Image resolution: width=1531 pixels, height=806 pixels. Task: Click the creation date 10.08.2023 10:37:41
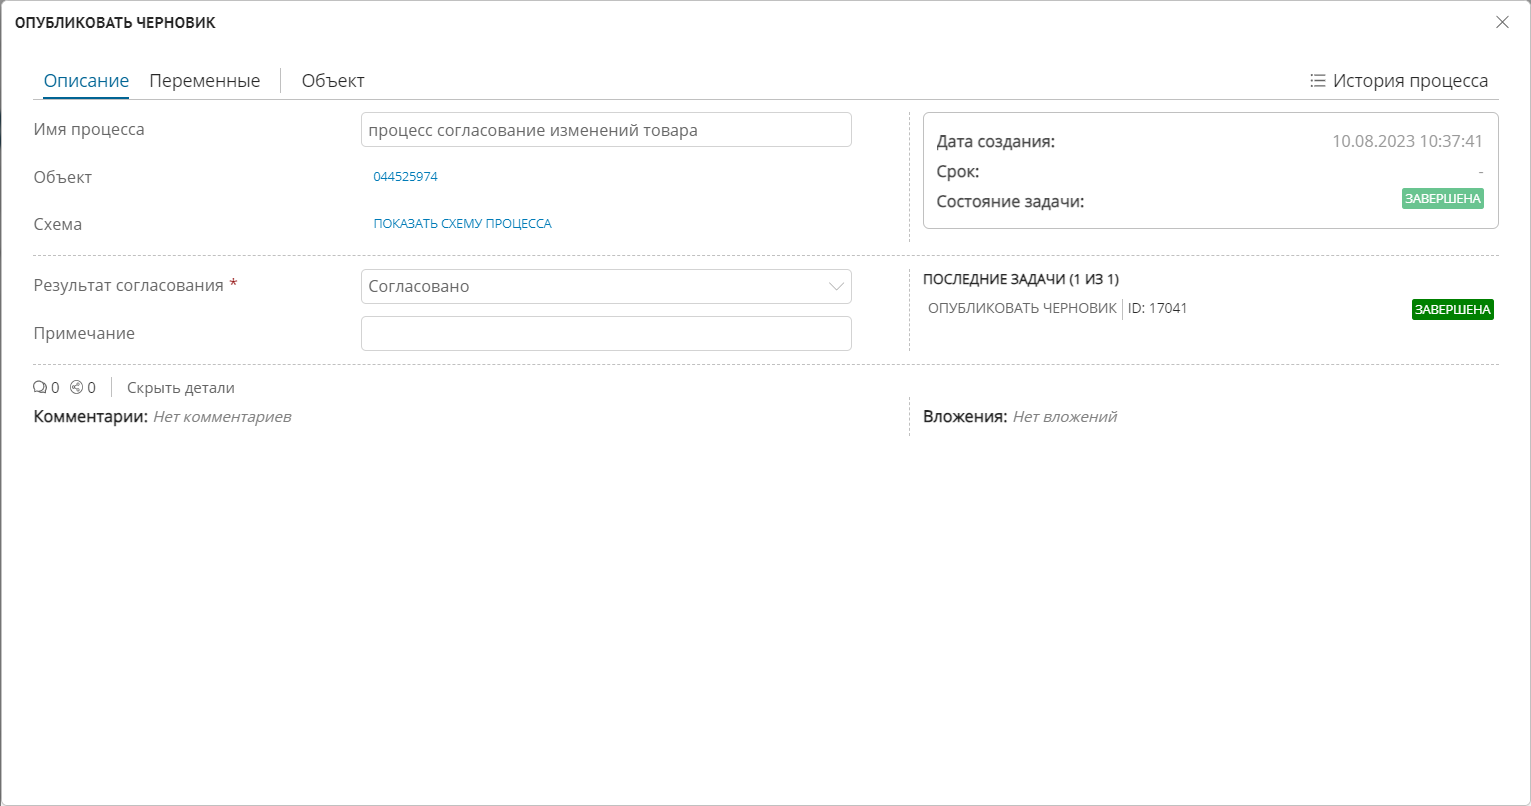point(1407,142)
